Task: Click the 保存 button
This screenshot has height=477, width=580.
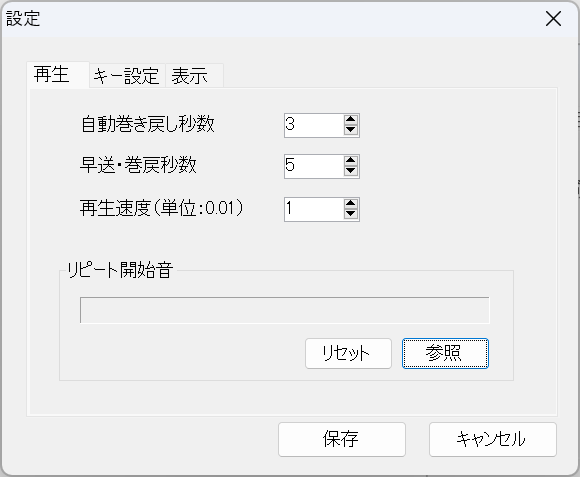Action: pos(342,440)
